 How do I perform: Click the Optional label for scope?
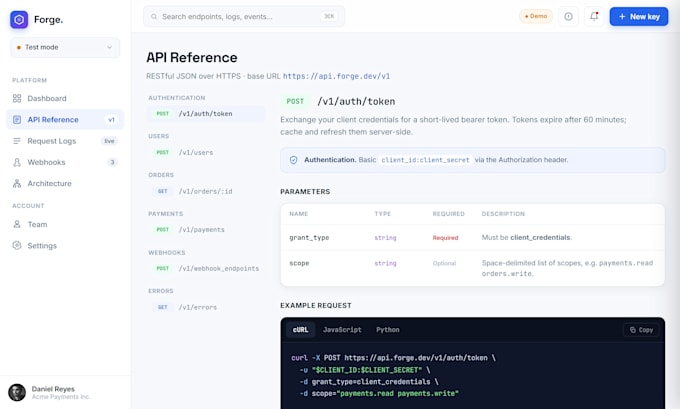(x=445, y=263)
